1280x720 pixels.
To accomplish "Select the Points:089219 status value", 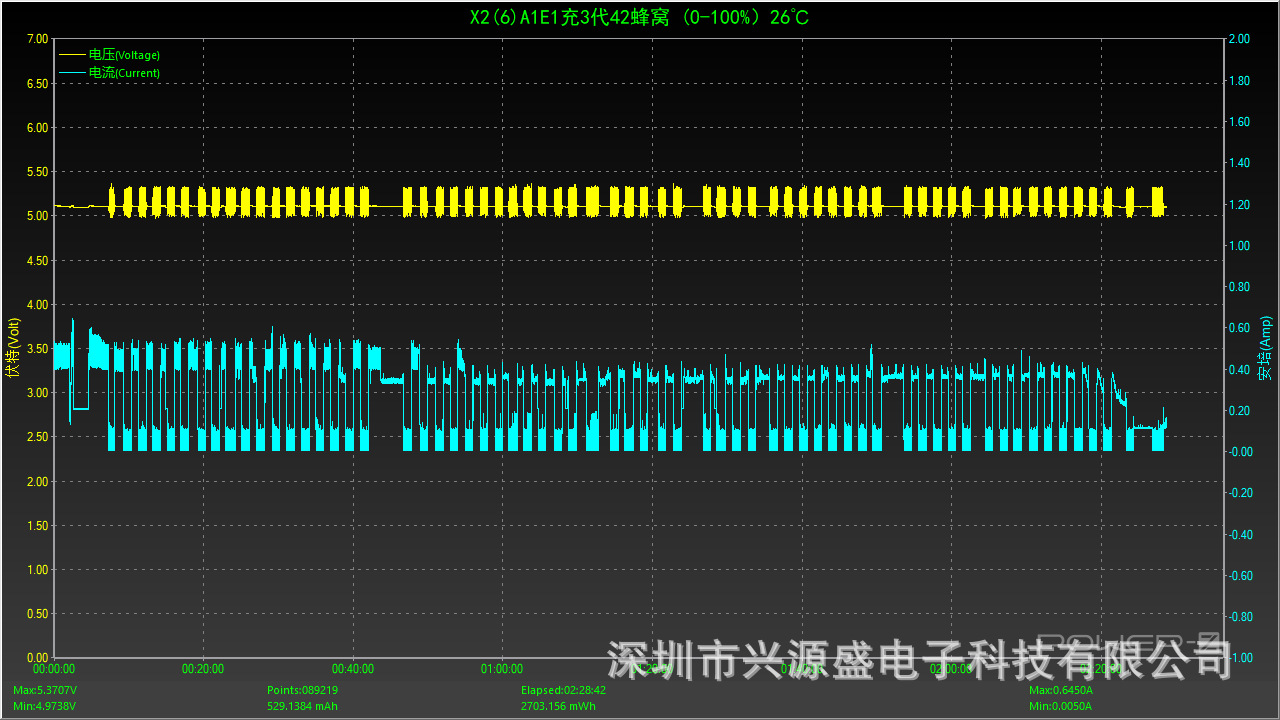I will pyautogui.click(x=302, y=690).
